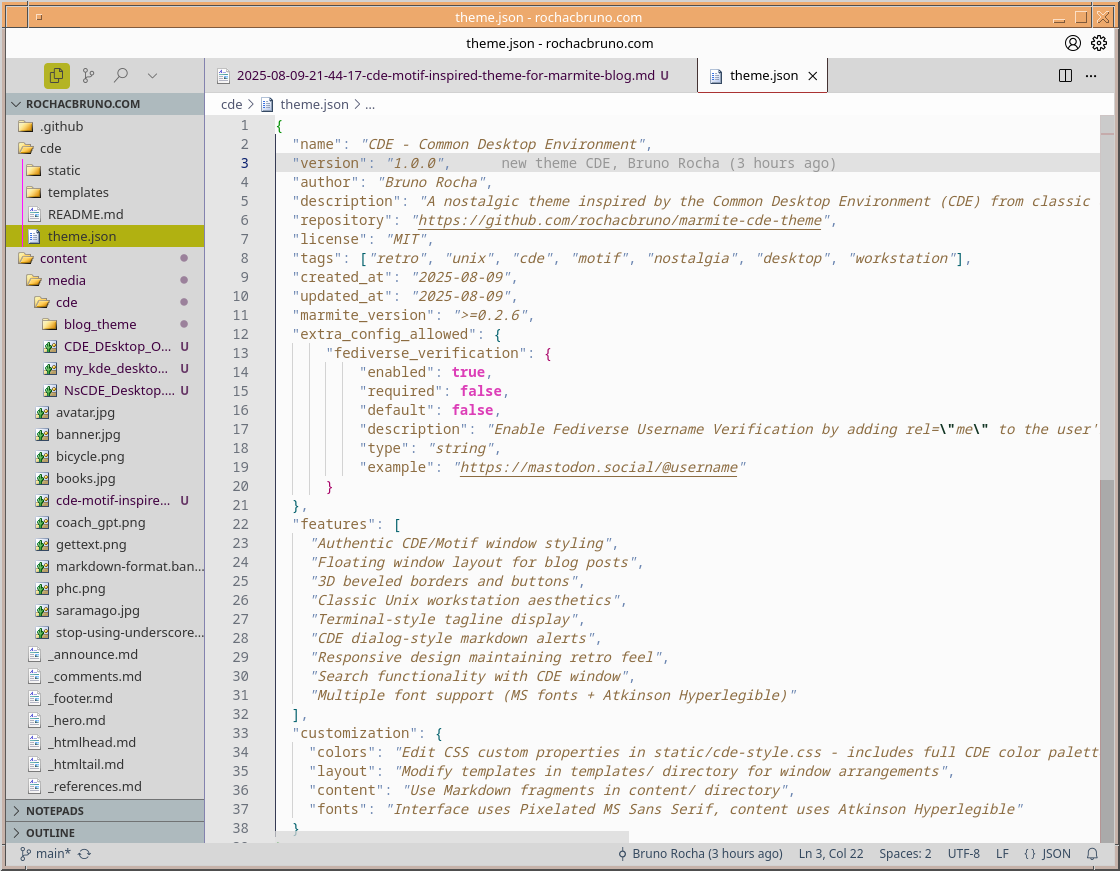The width and height of the screenshot is (1120, 871).
Task: Open bicycle.png in the explorer
Action: [x=105, y=457]
